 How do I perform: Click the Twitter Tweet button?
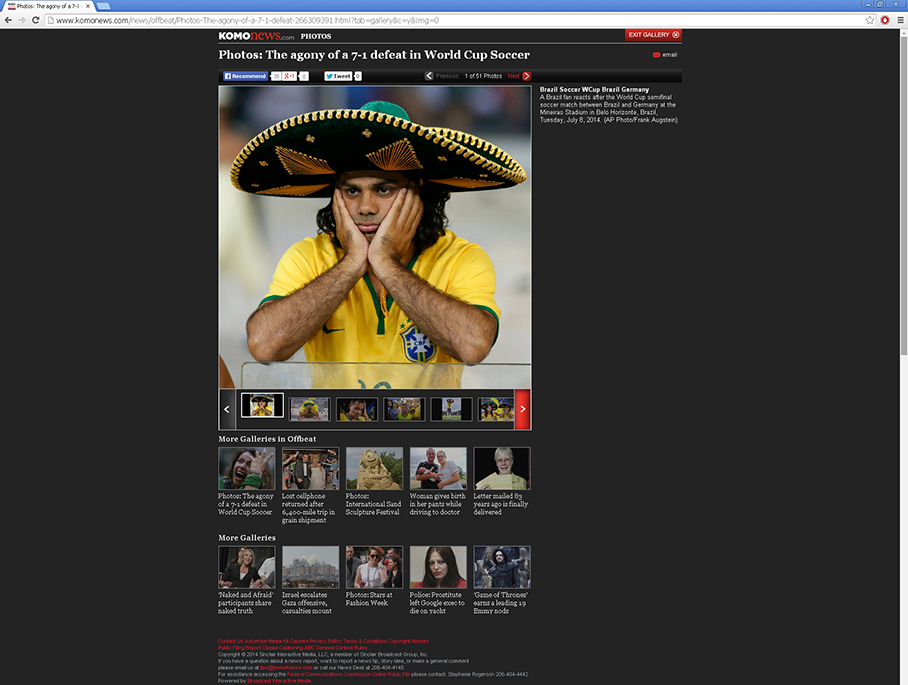tap(338, 76)
